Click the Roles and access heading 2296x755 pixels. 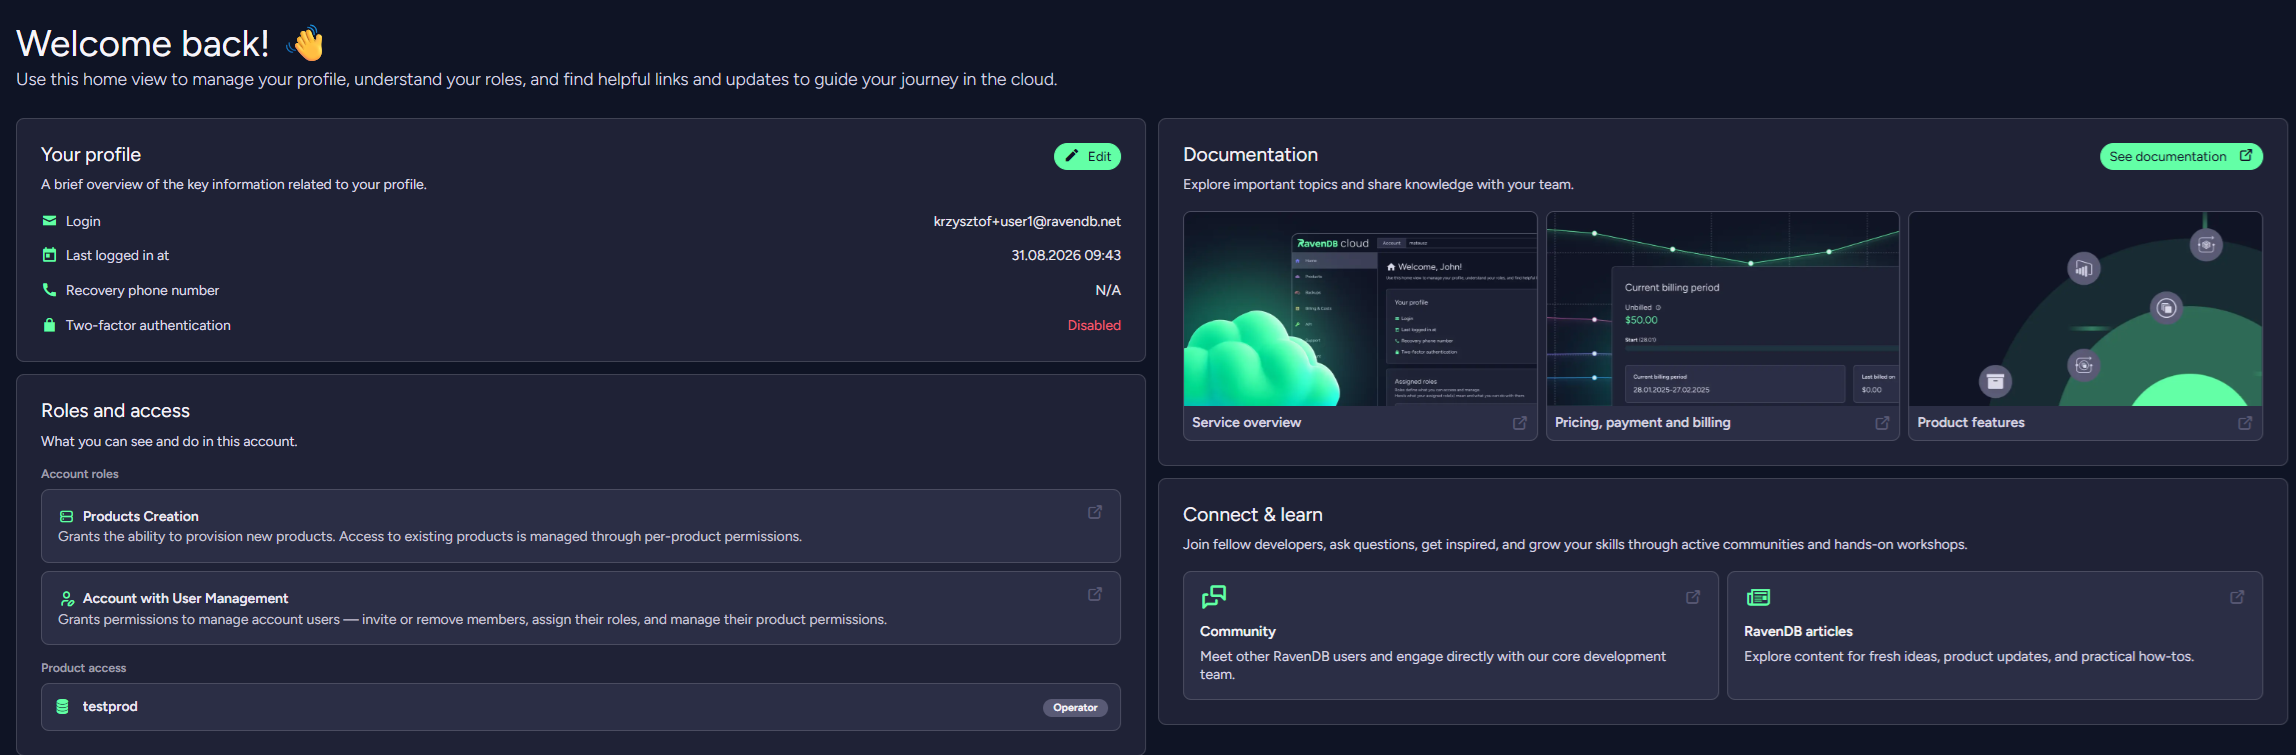click(x=115, y=410)
